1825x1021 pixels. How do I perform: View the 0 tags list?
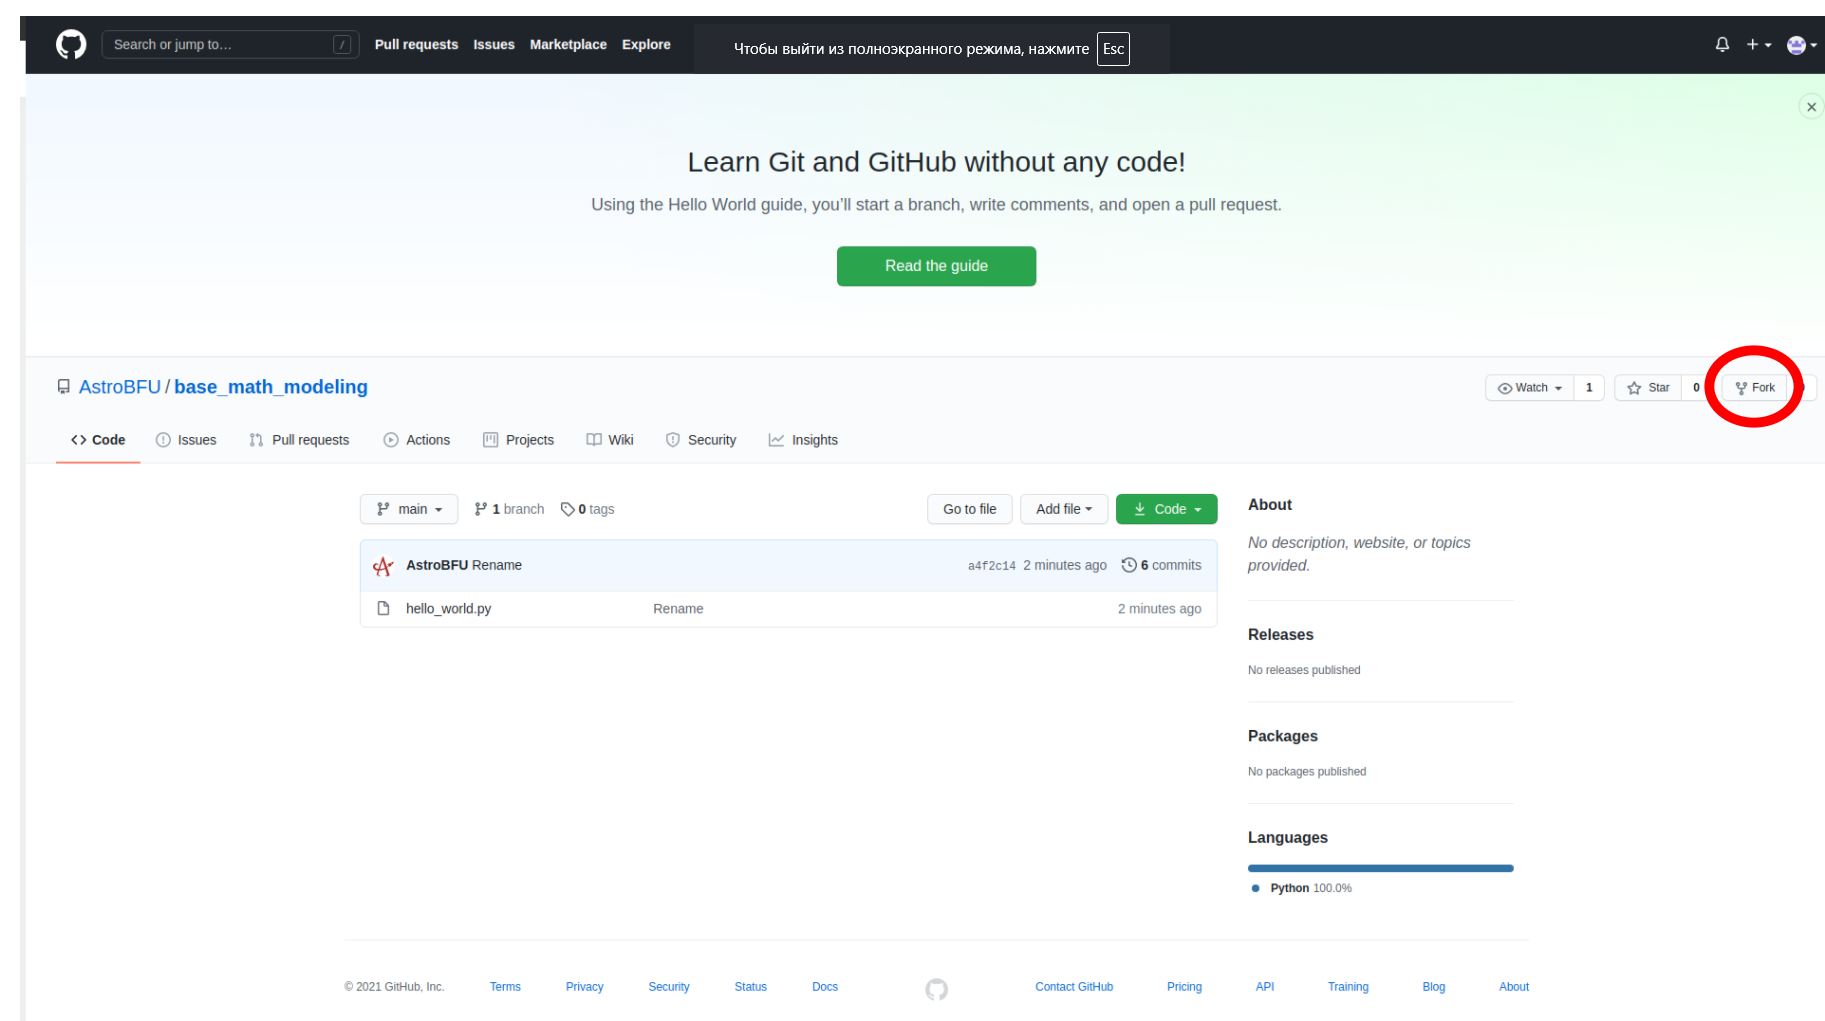pyautogui.click(x=588, y=509)
